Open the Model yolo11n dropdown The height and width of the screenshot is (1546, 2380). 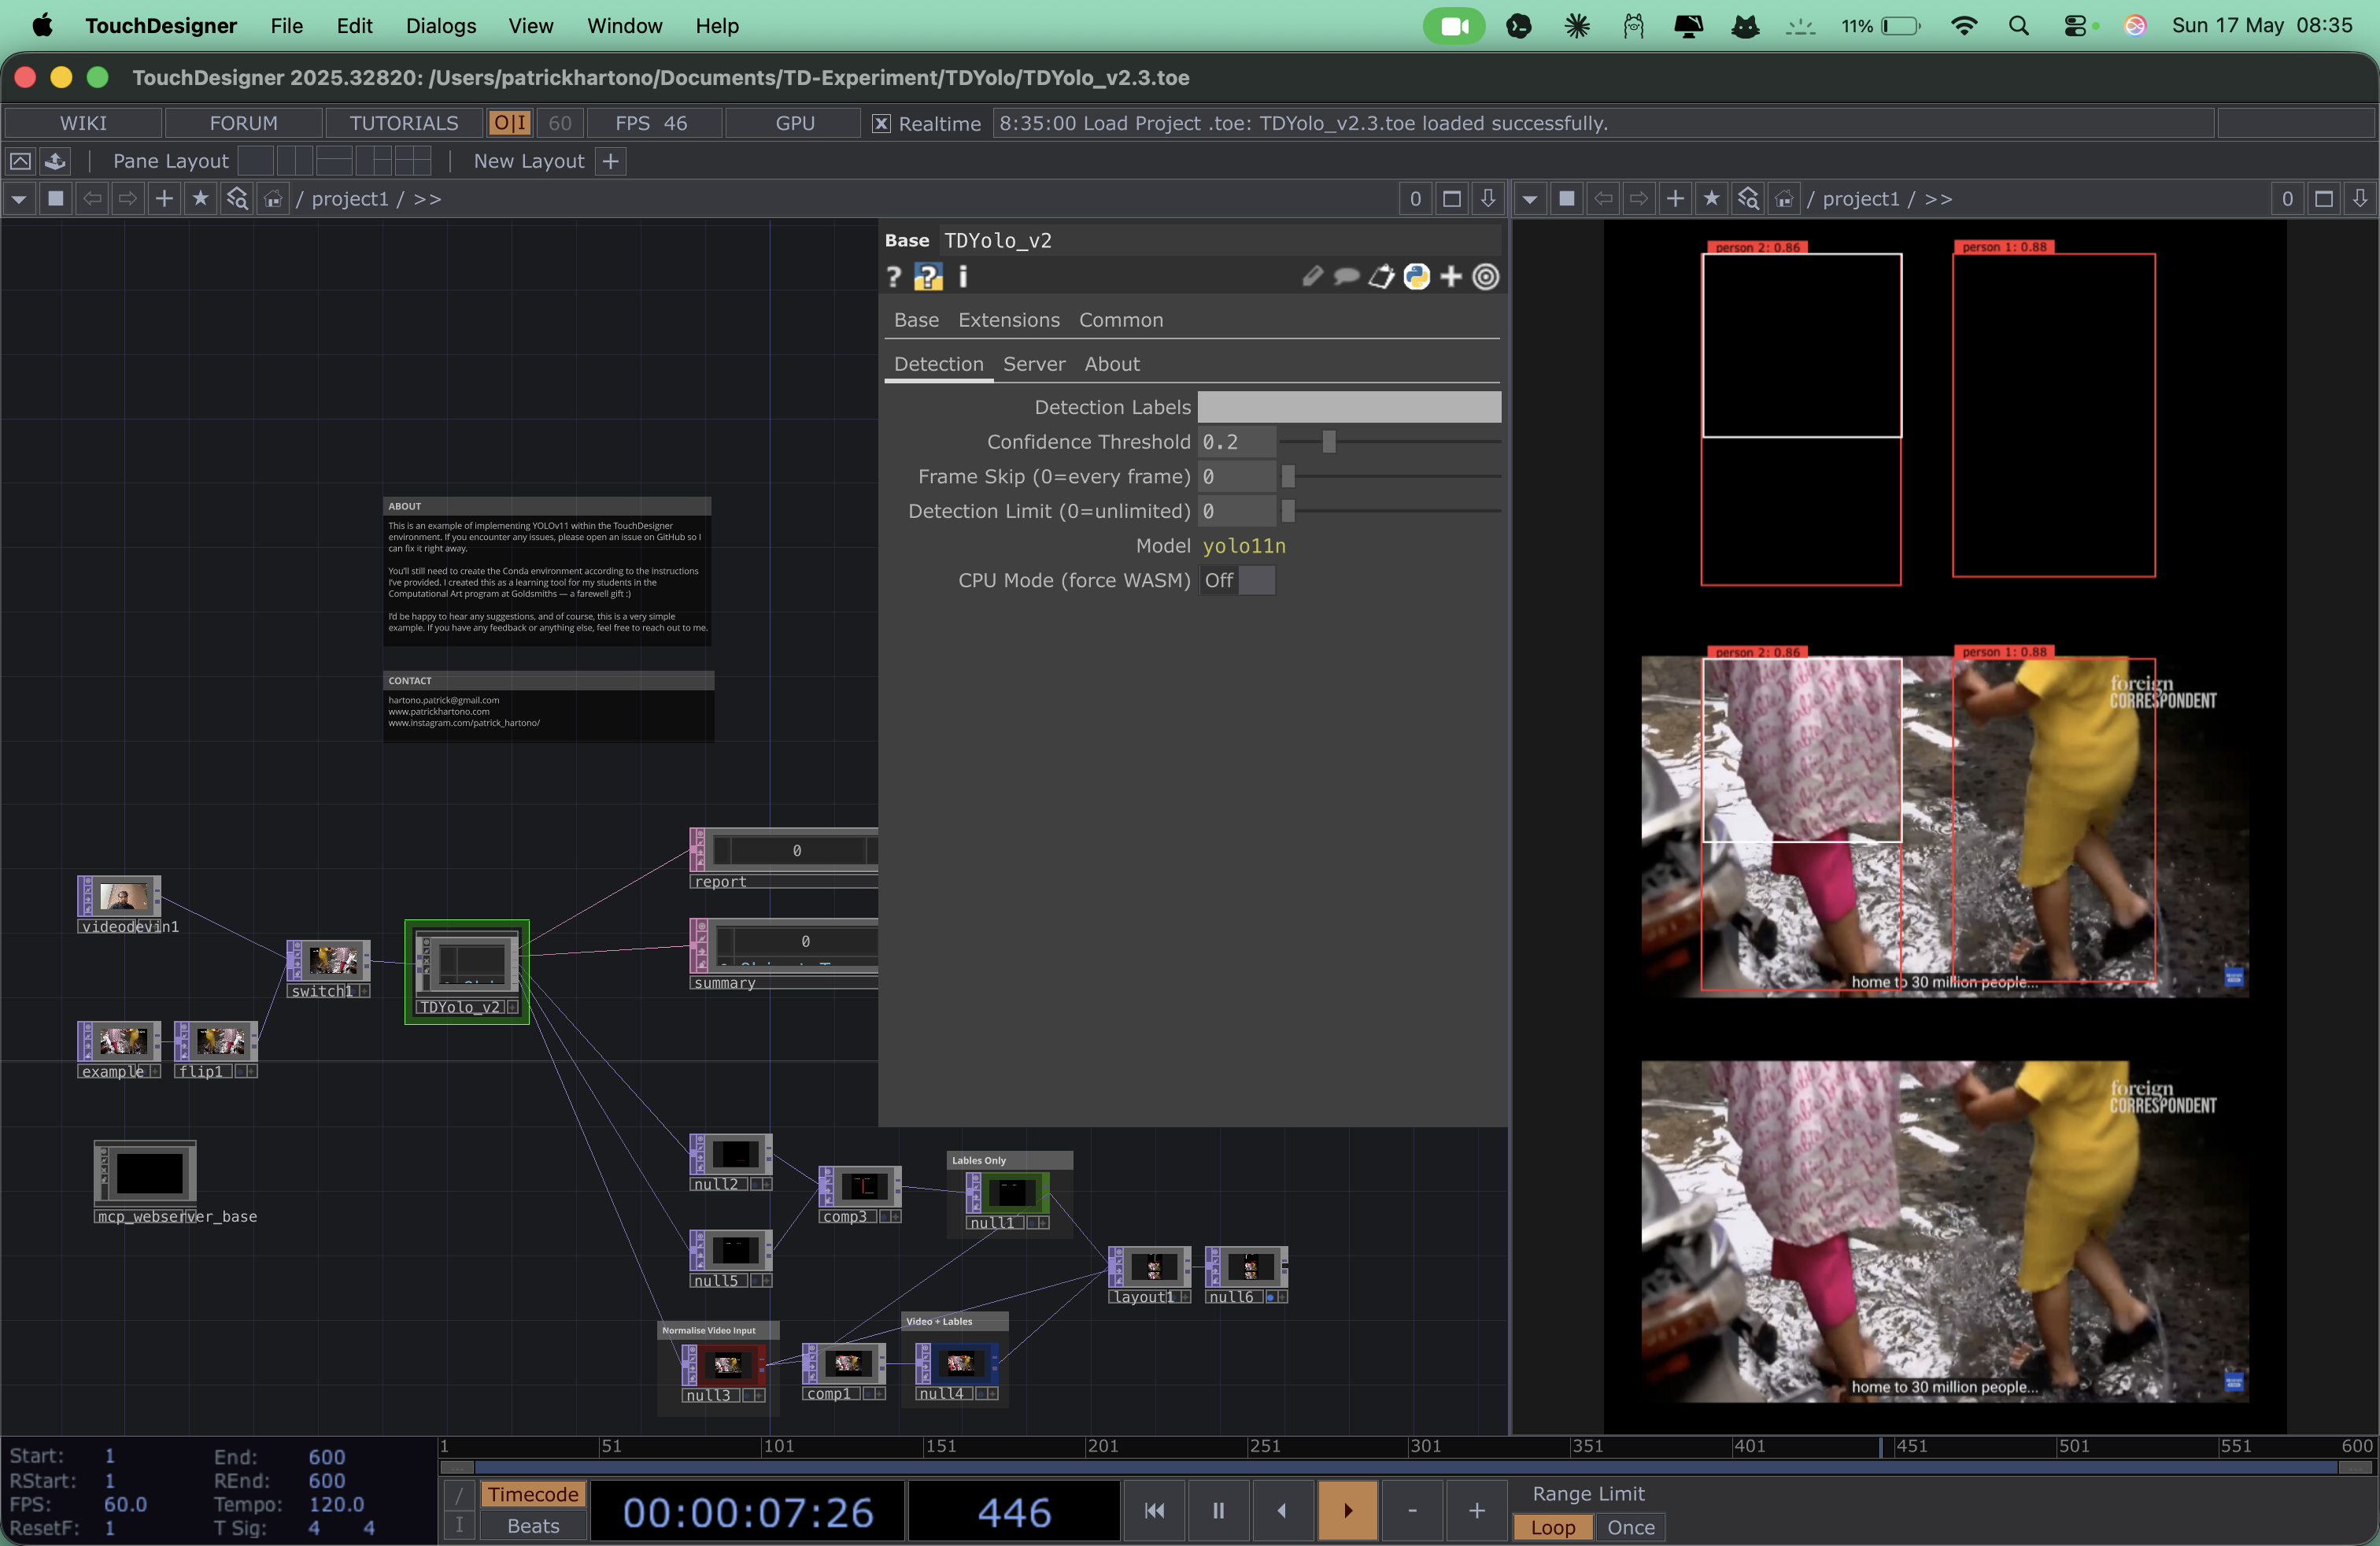pyautogui.click(x=1244, y=546)
